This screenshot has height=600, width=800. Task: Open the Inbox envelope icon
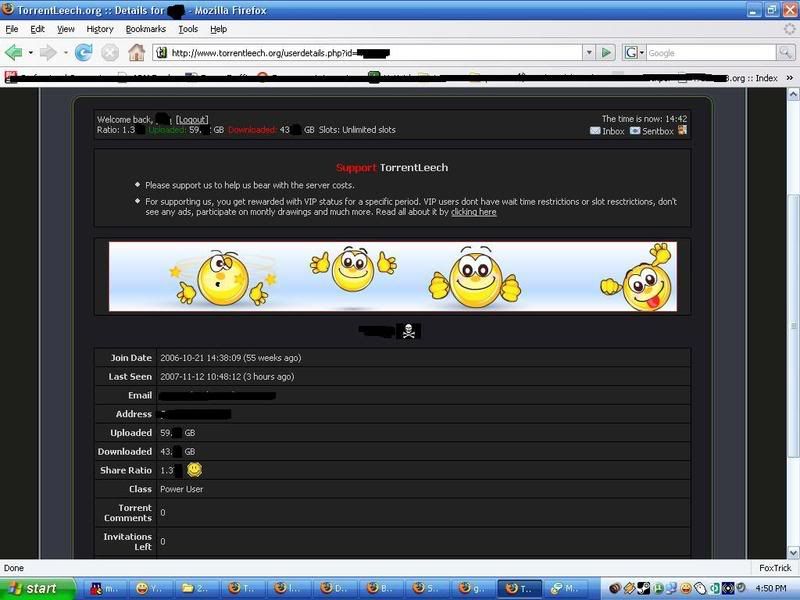595,131
